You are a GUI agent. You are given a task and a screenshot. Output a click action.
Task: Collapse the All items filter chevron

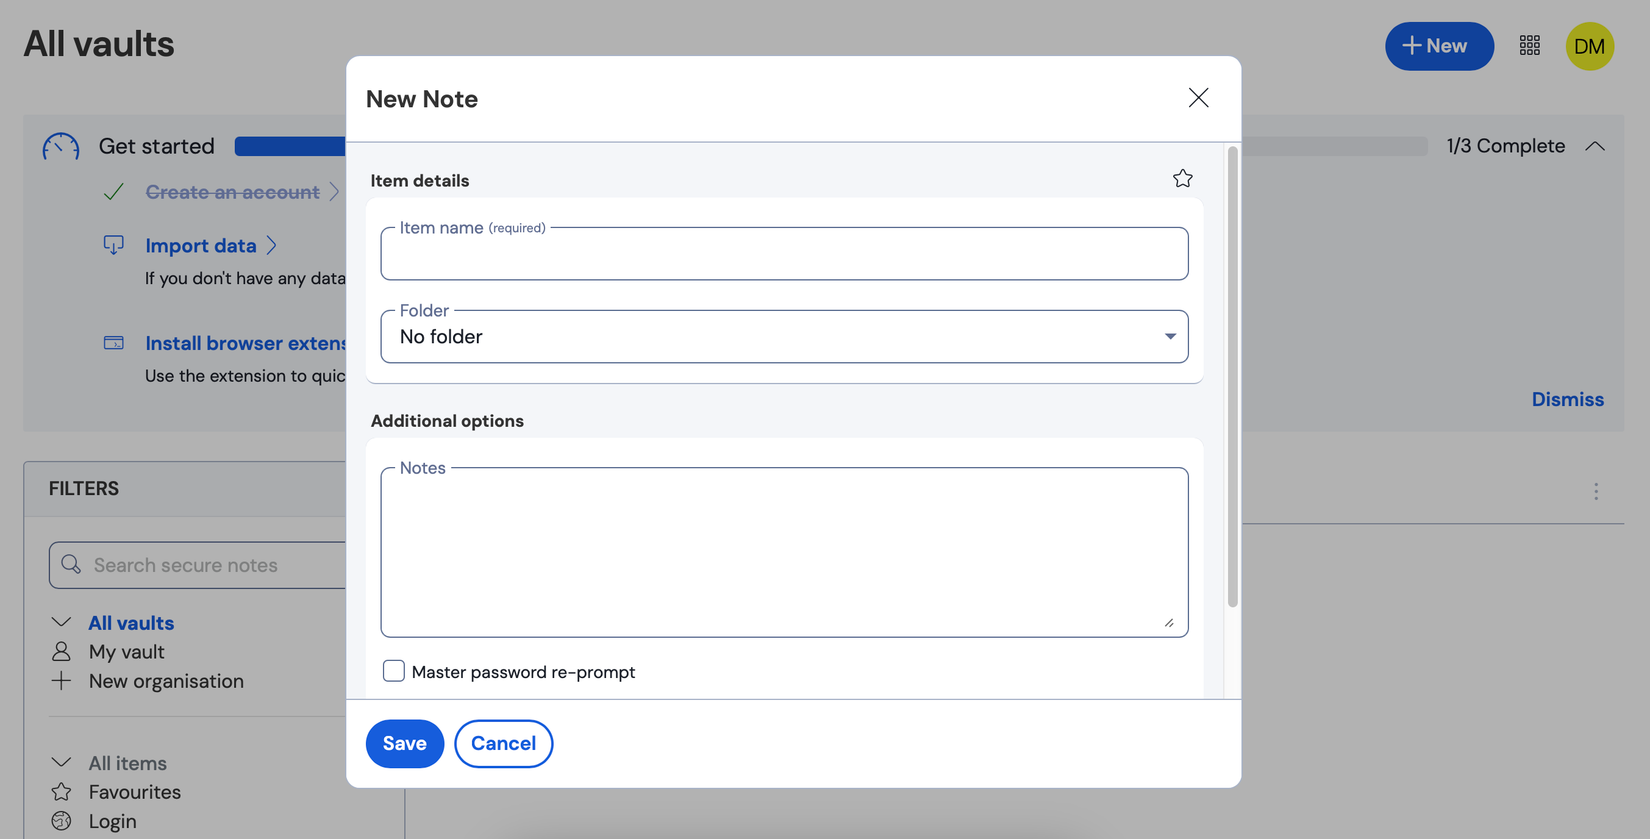(x=62, y=763)
